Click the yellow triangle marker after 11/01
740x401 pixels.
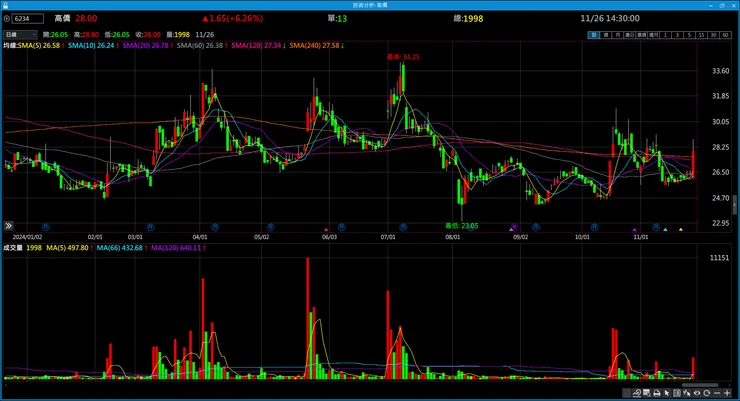681,229
